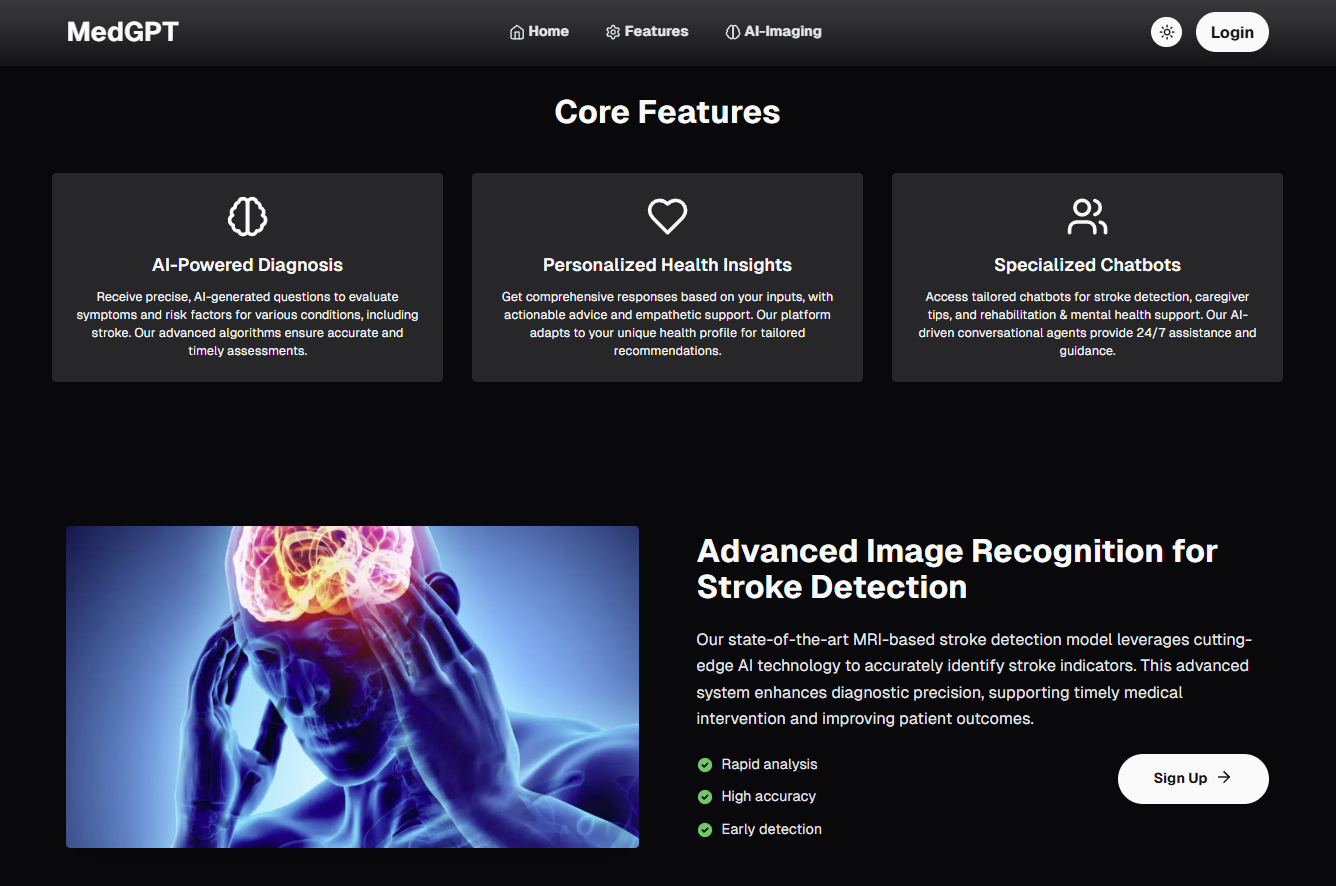Click the heart icon above Personalized Health Insights
1336x886 pixels.
[x=667, y=216]
